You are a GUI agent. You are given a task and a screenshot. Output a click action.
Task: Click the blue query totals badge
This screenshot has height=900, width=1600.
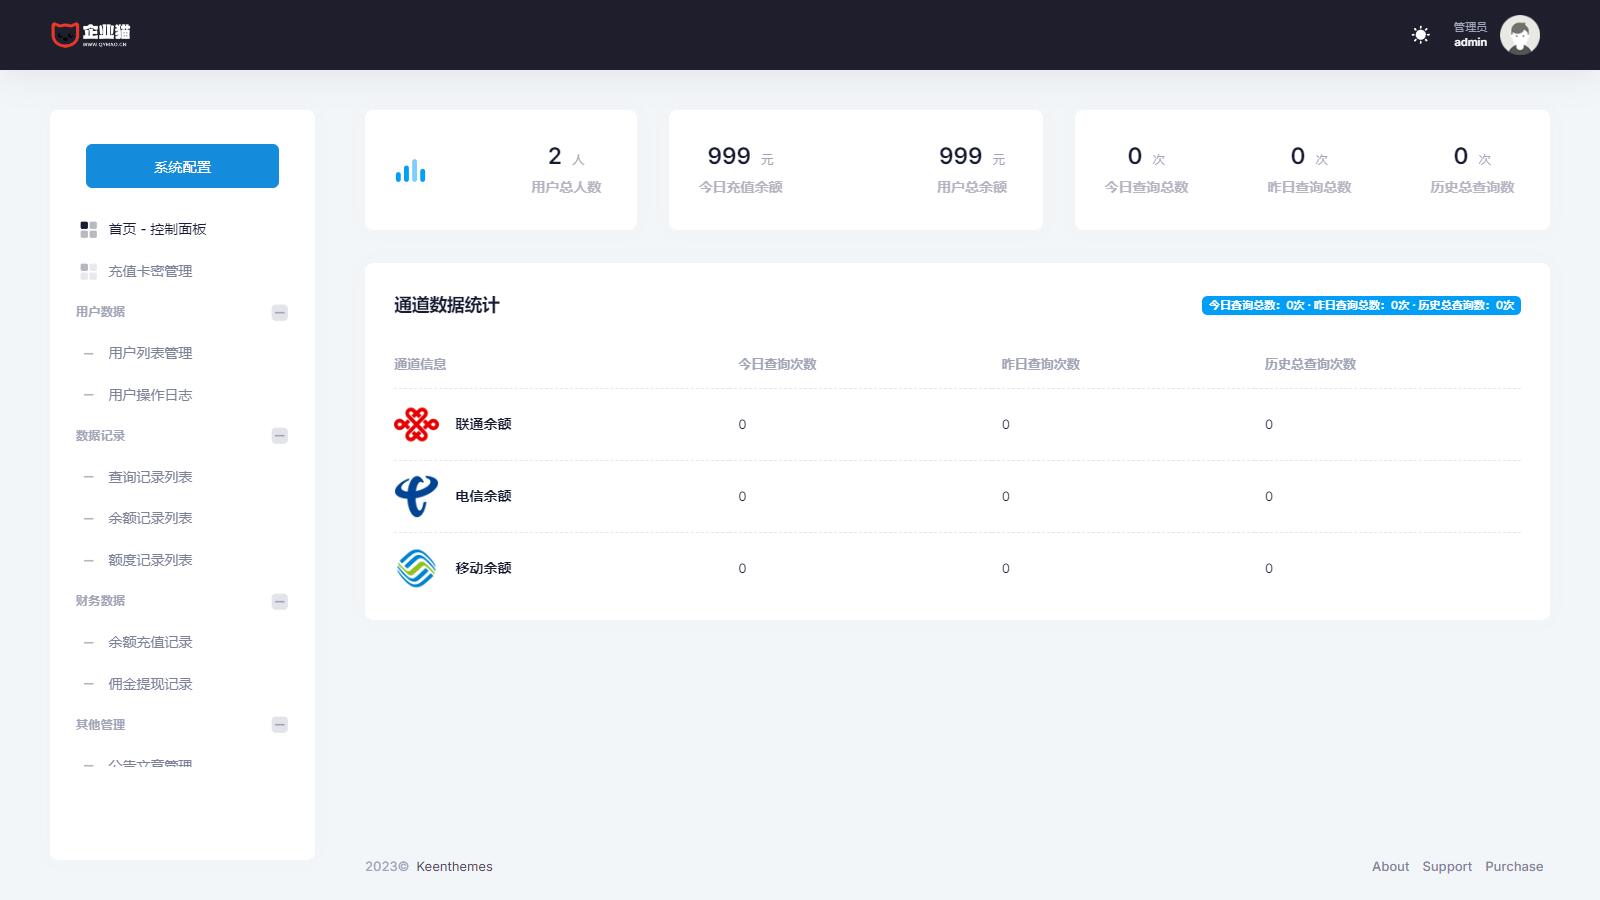(x=1360, y=305)
